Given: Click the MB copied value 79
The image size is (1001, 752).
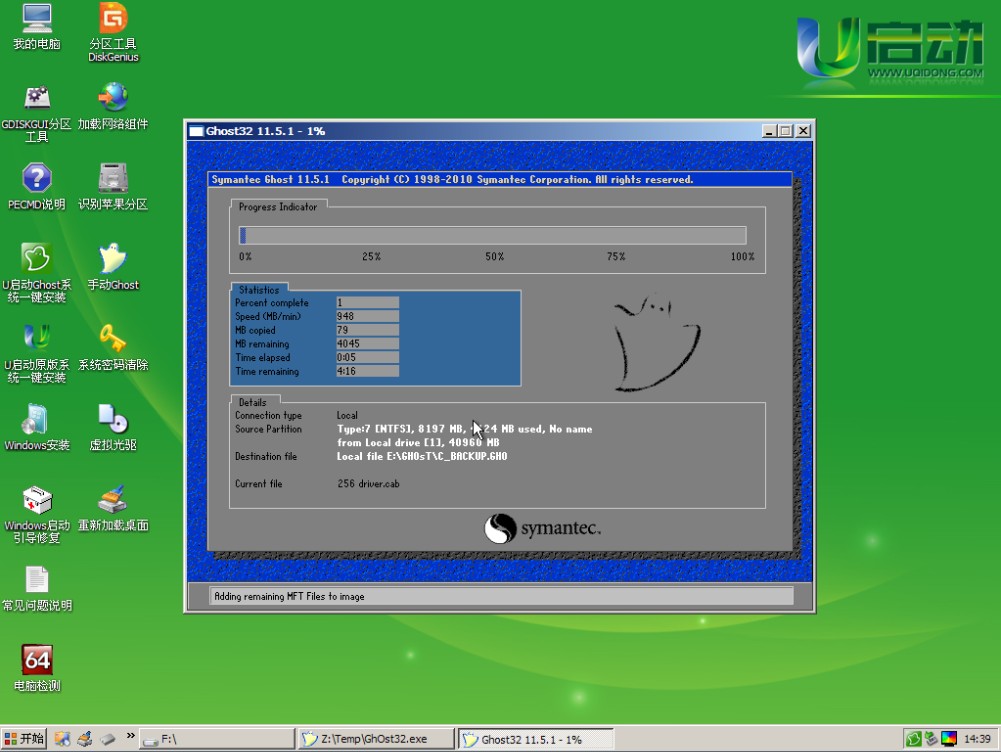Looking at the screenshot, I should click(367, 330).
